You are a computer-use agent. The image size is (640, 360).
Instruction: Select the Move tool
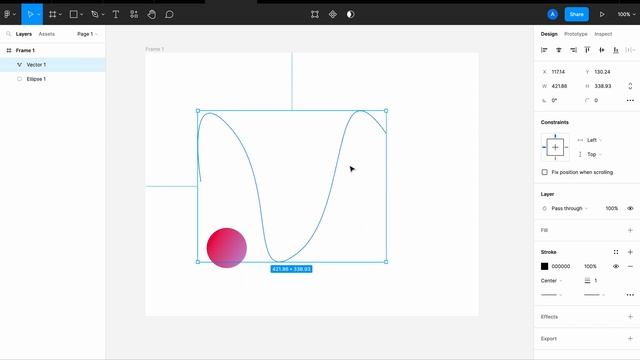click(x=30, y=14)
